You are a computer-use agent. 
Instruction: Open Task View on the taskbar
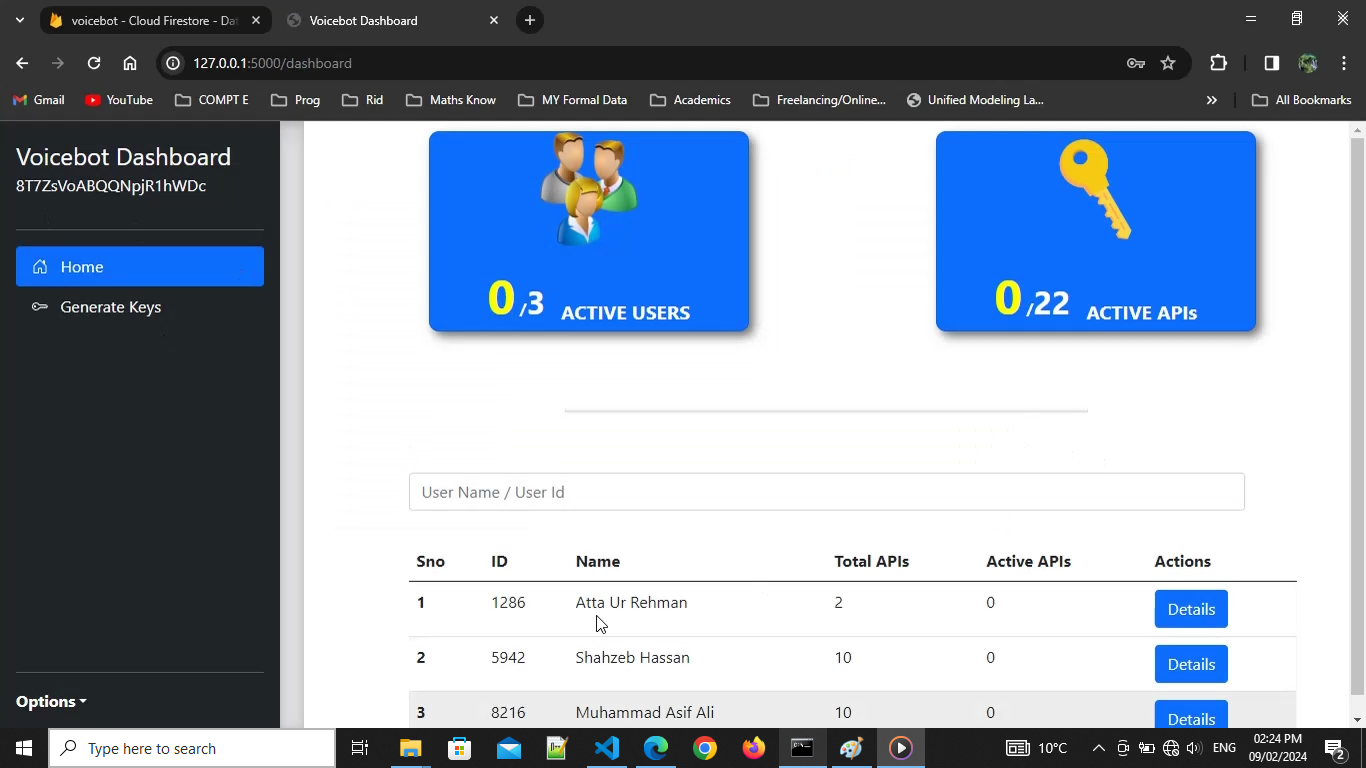(x=360, y=748)
